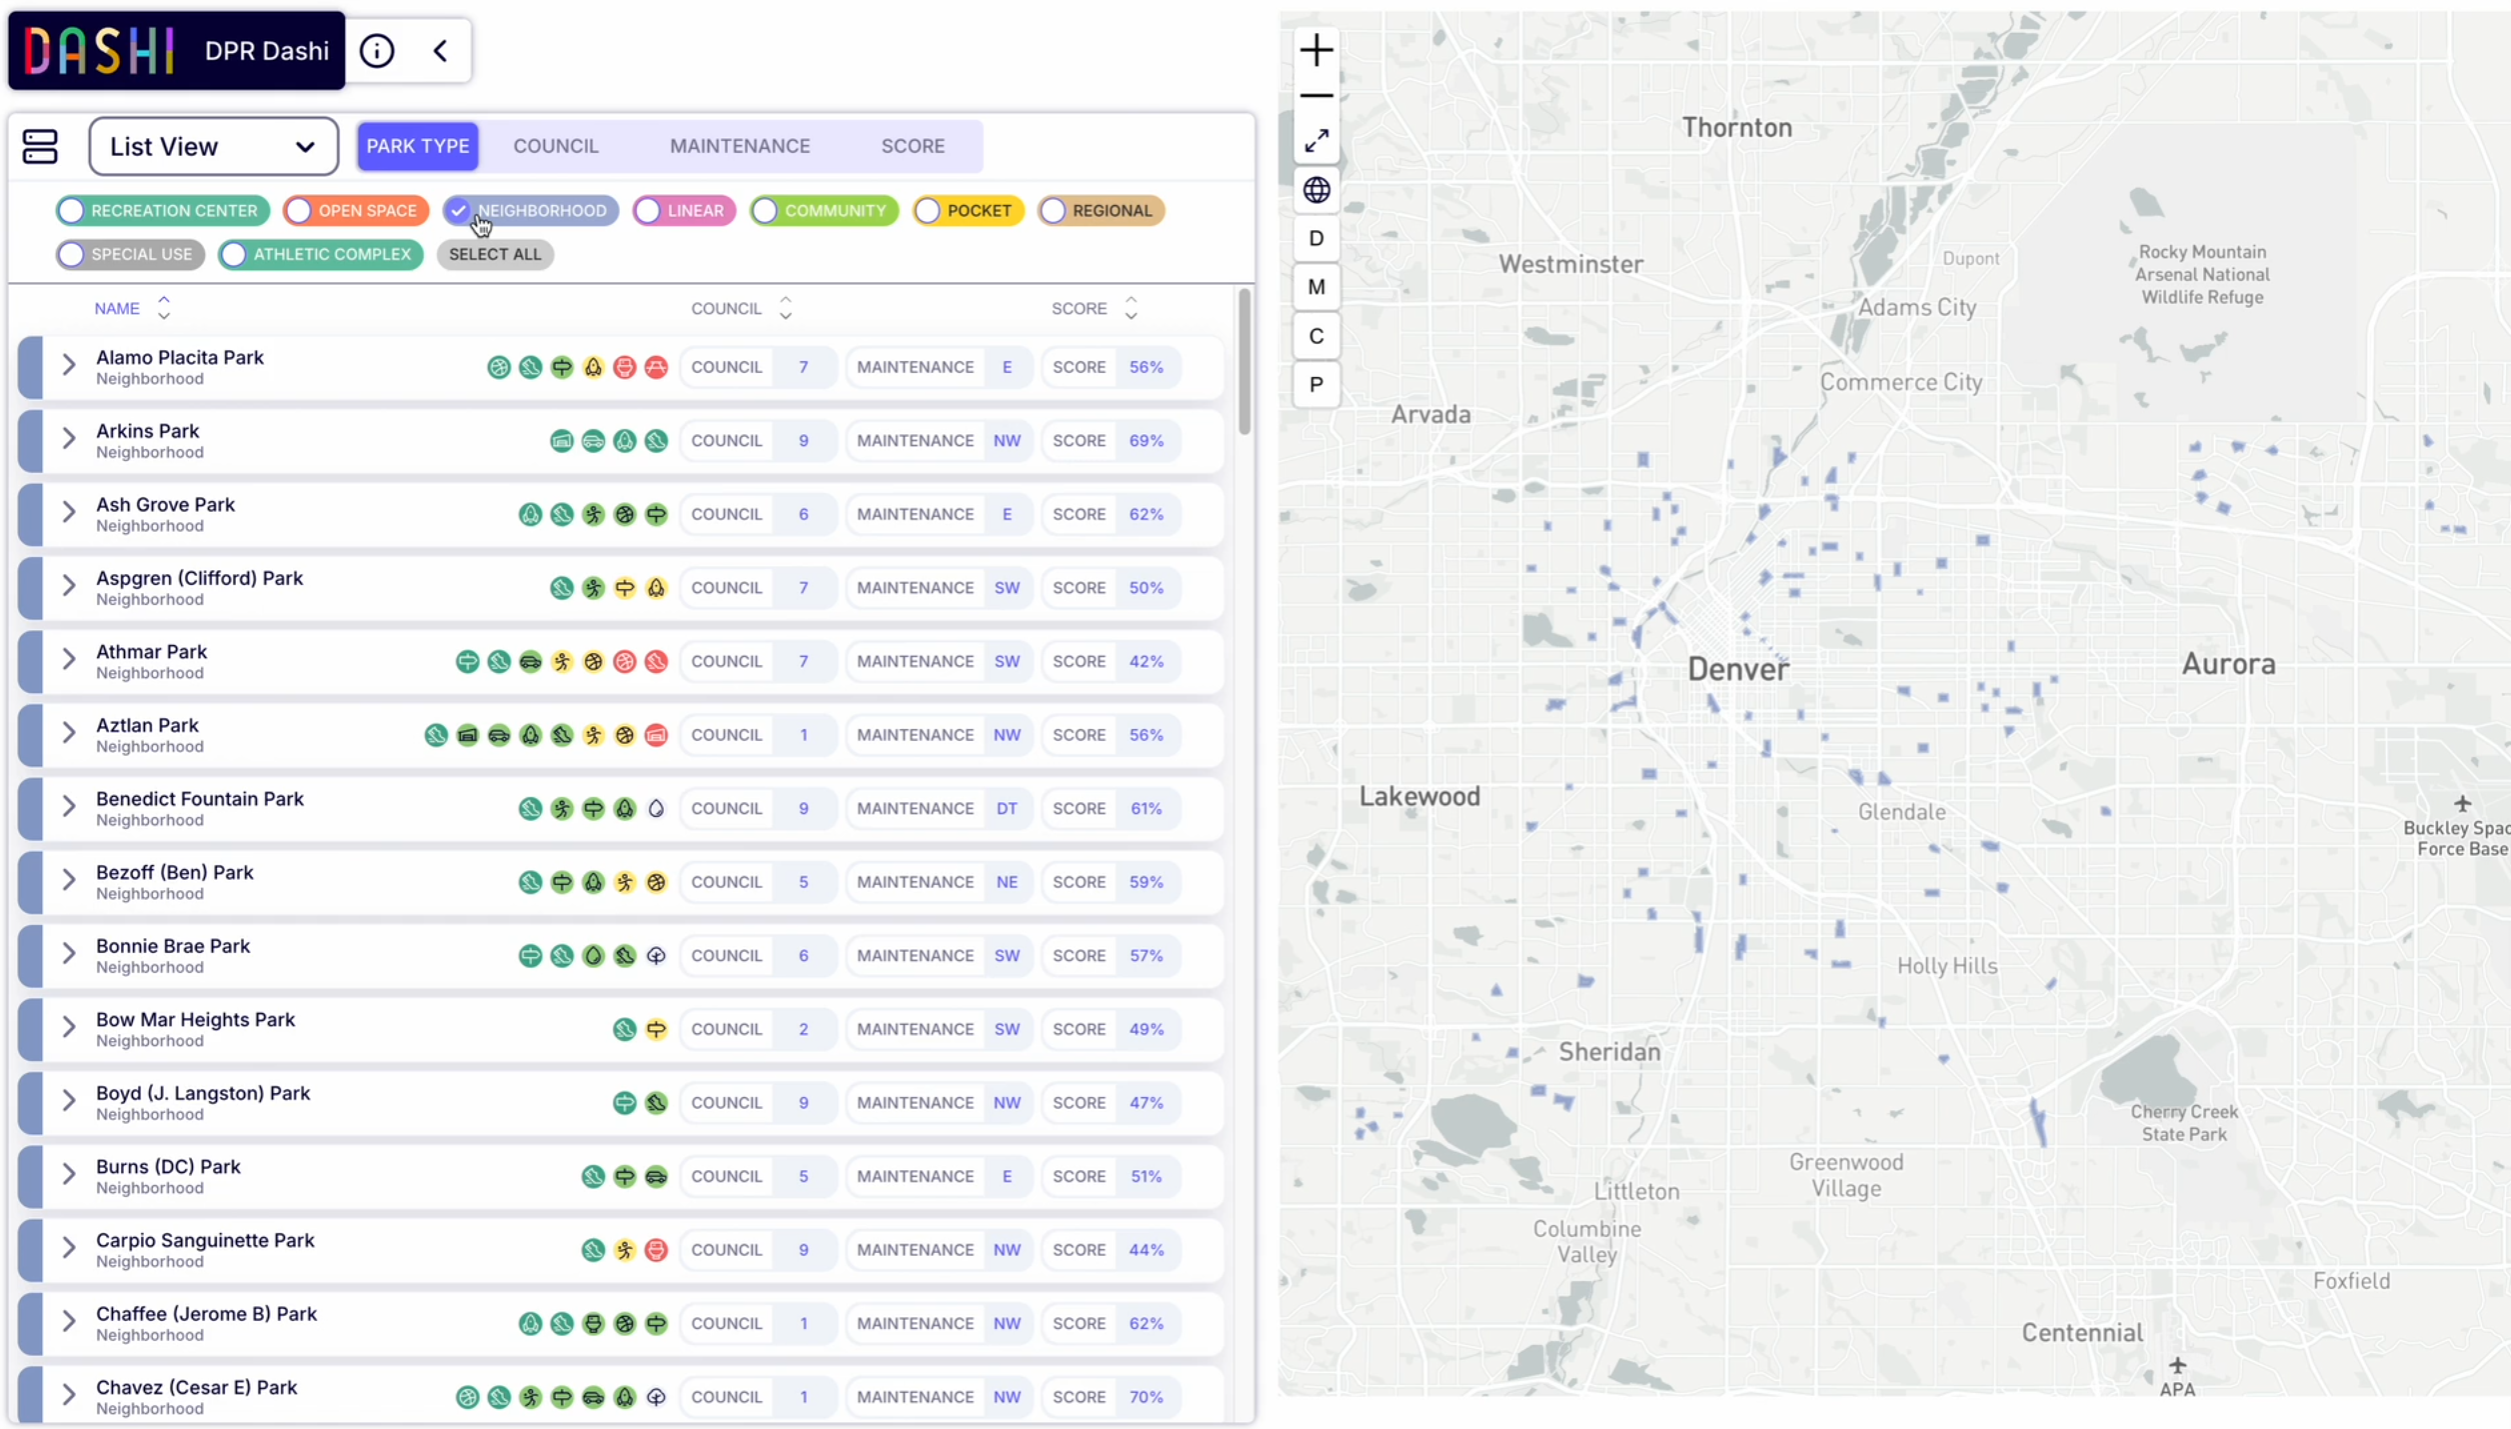This screenshot has height=1429, width=2511.
Task: Click the fullscreen expand arrows map icon
Action: point(1316,141)
